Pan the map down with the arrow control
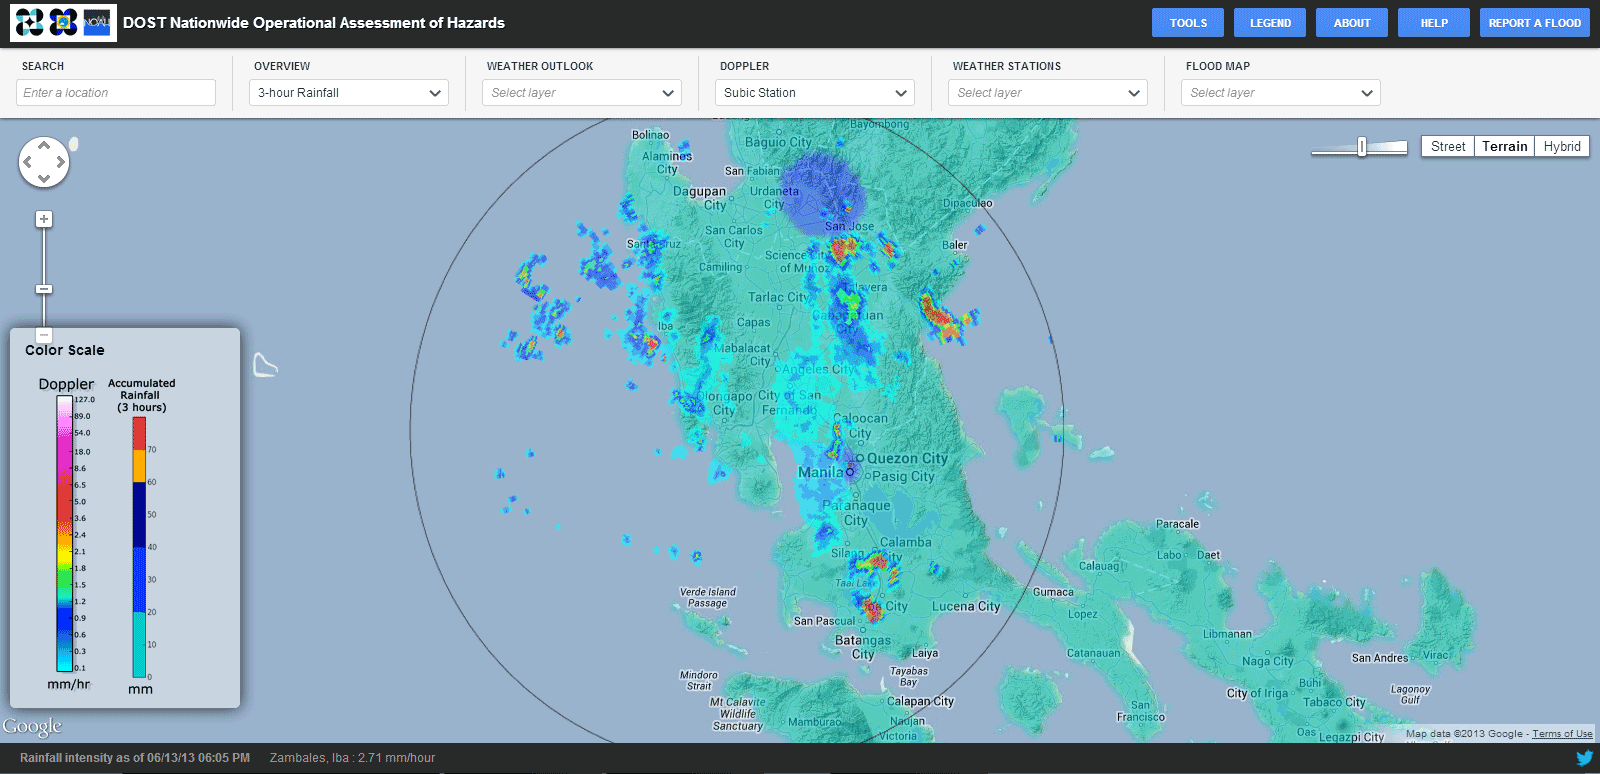Viewport: 1600px width, 774px height. (44, 178)
